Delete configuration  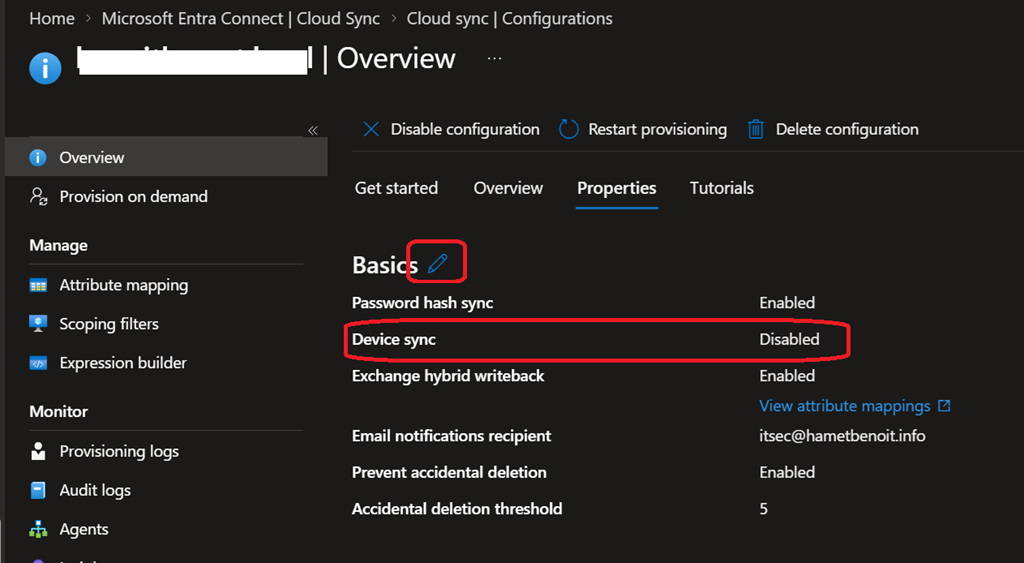pos(833,129)
